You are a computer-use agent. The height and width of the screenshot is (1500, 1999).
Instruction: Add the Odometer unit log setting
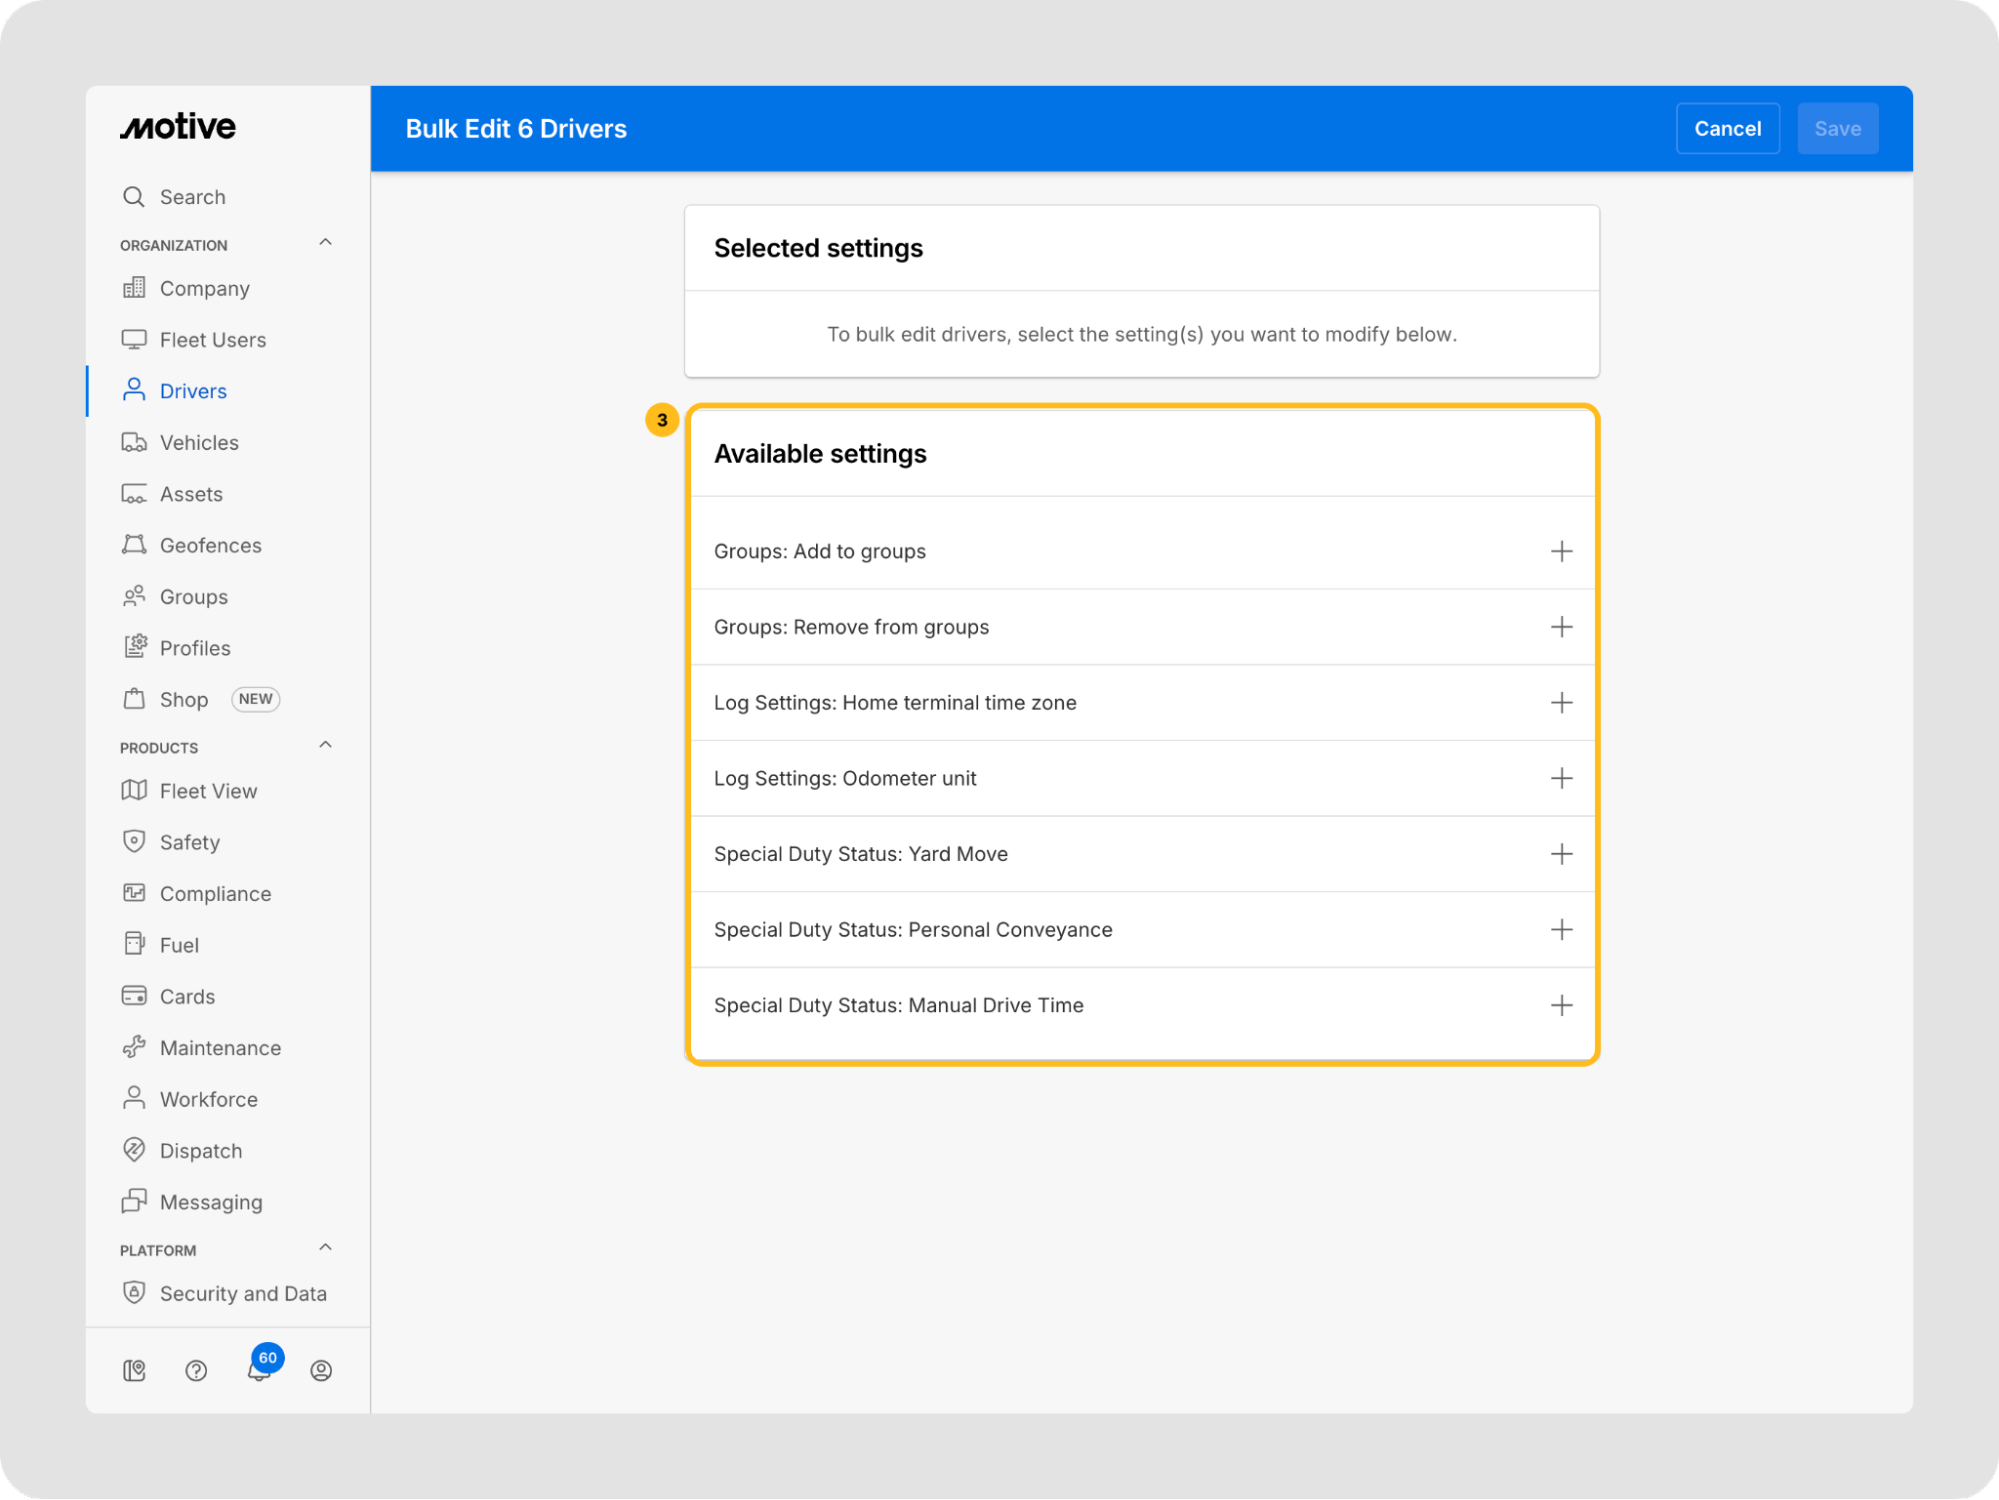1560,778
